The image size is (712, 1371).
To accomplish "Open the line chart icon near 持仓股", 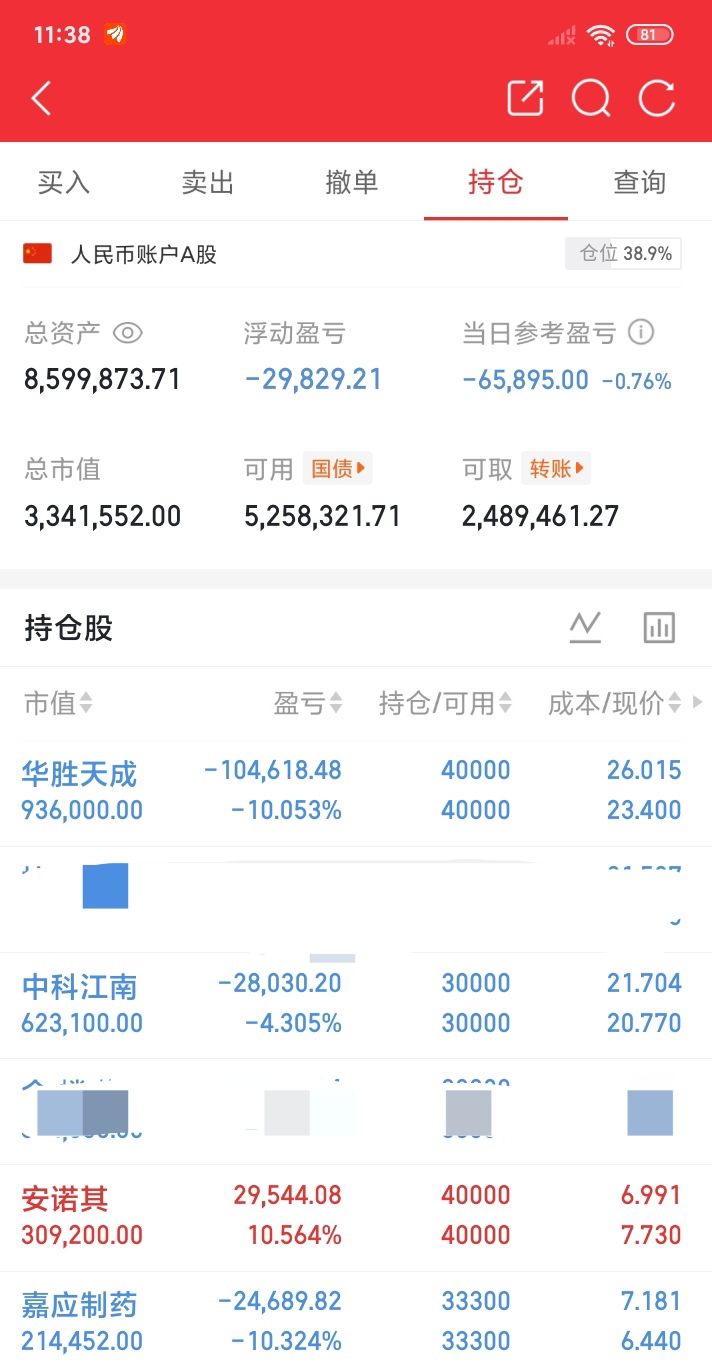I will point(585,627).
